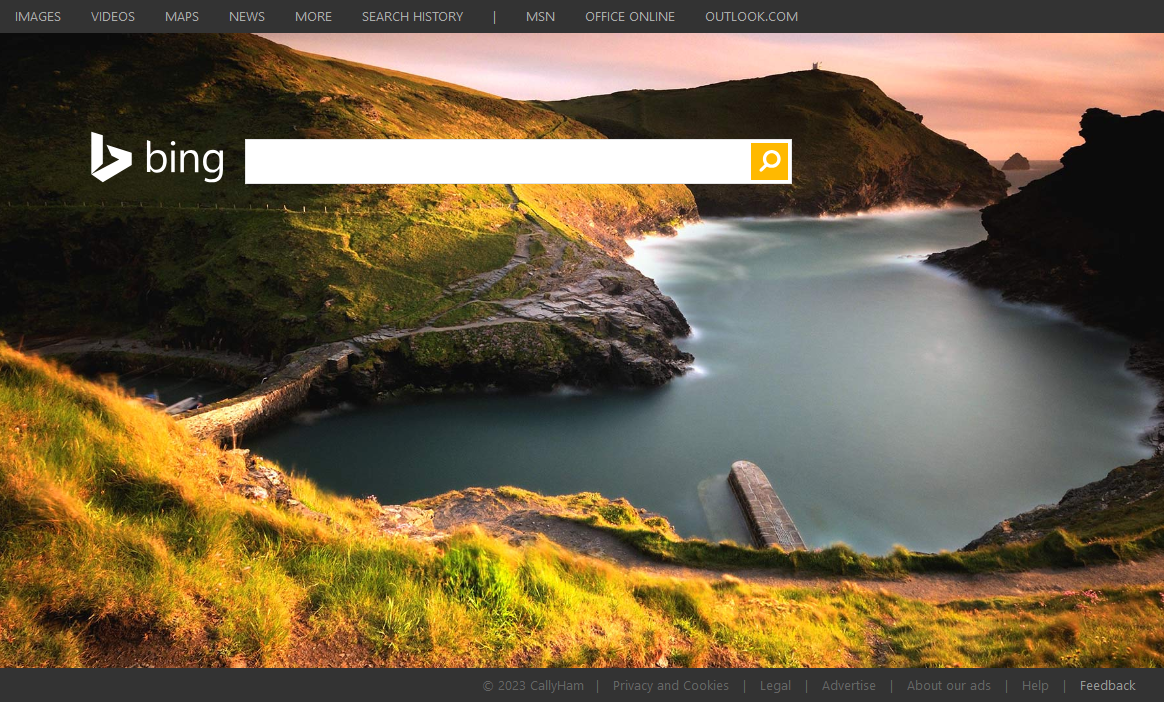Open Search History in top bar

point(412,16)
